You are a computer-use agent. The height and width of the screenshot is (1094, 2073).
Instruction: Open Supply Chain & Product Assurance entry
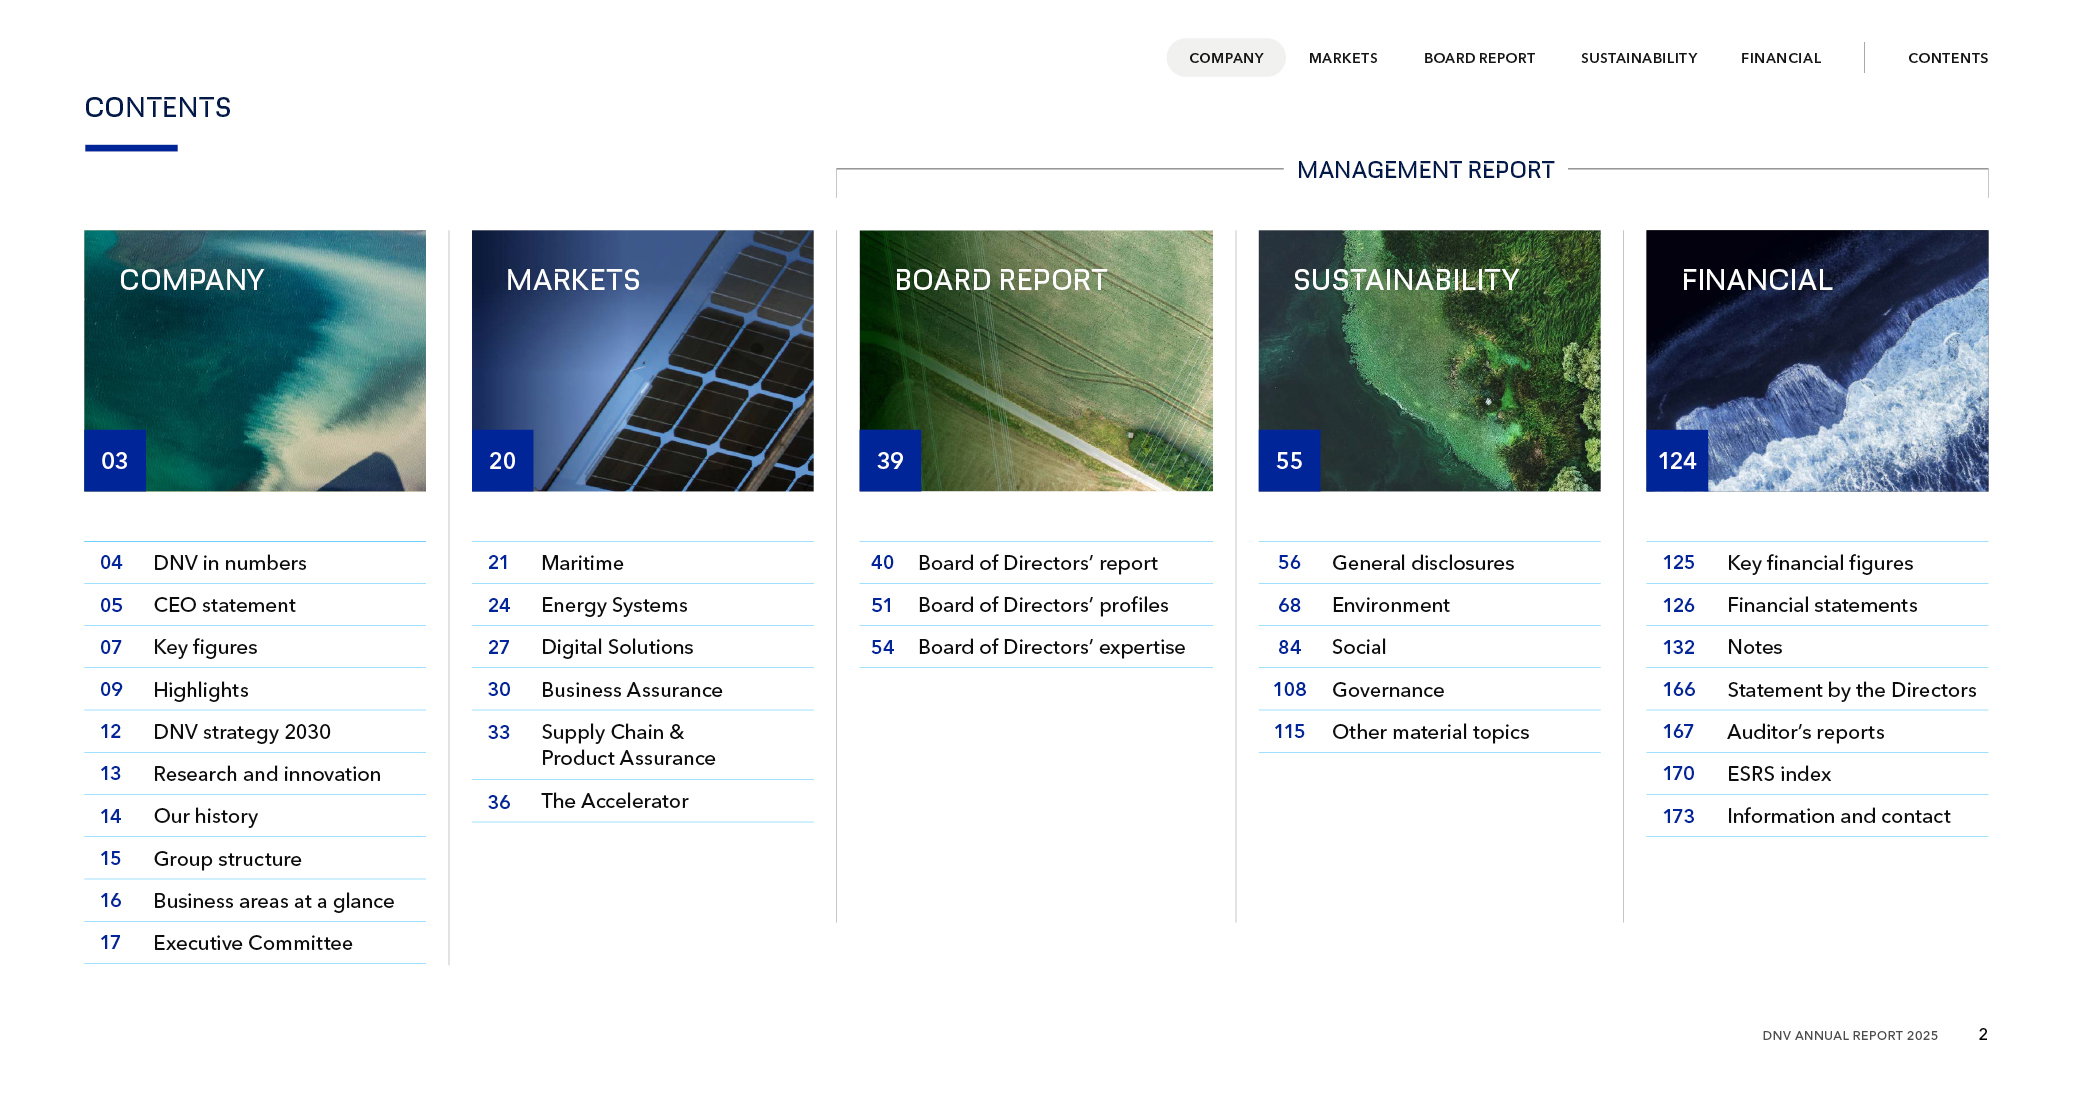pyautogui.click(x=627, y=745)
